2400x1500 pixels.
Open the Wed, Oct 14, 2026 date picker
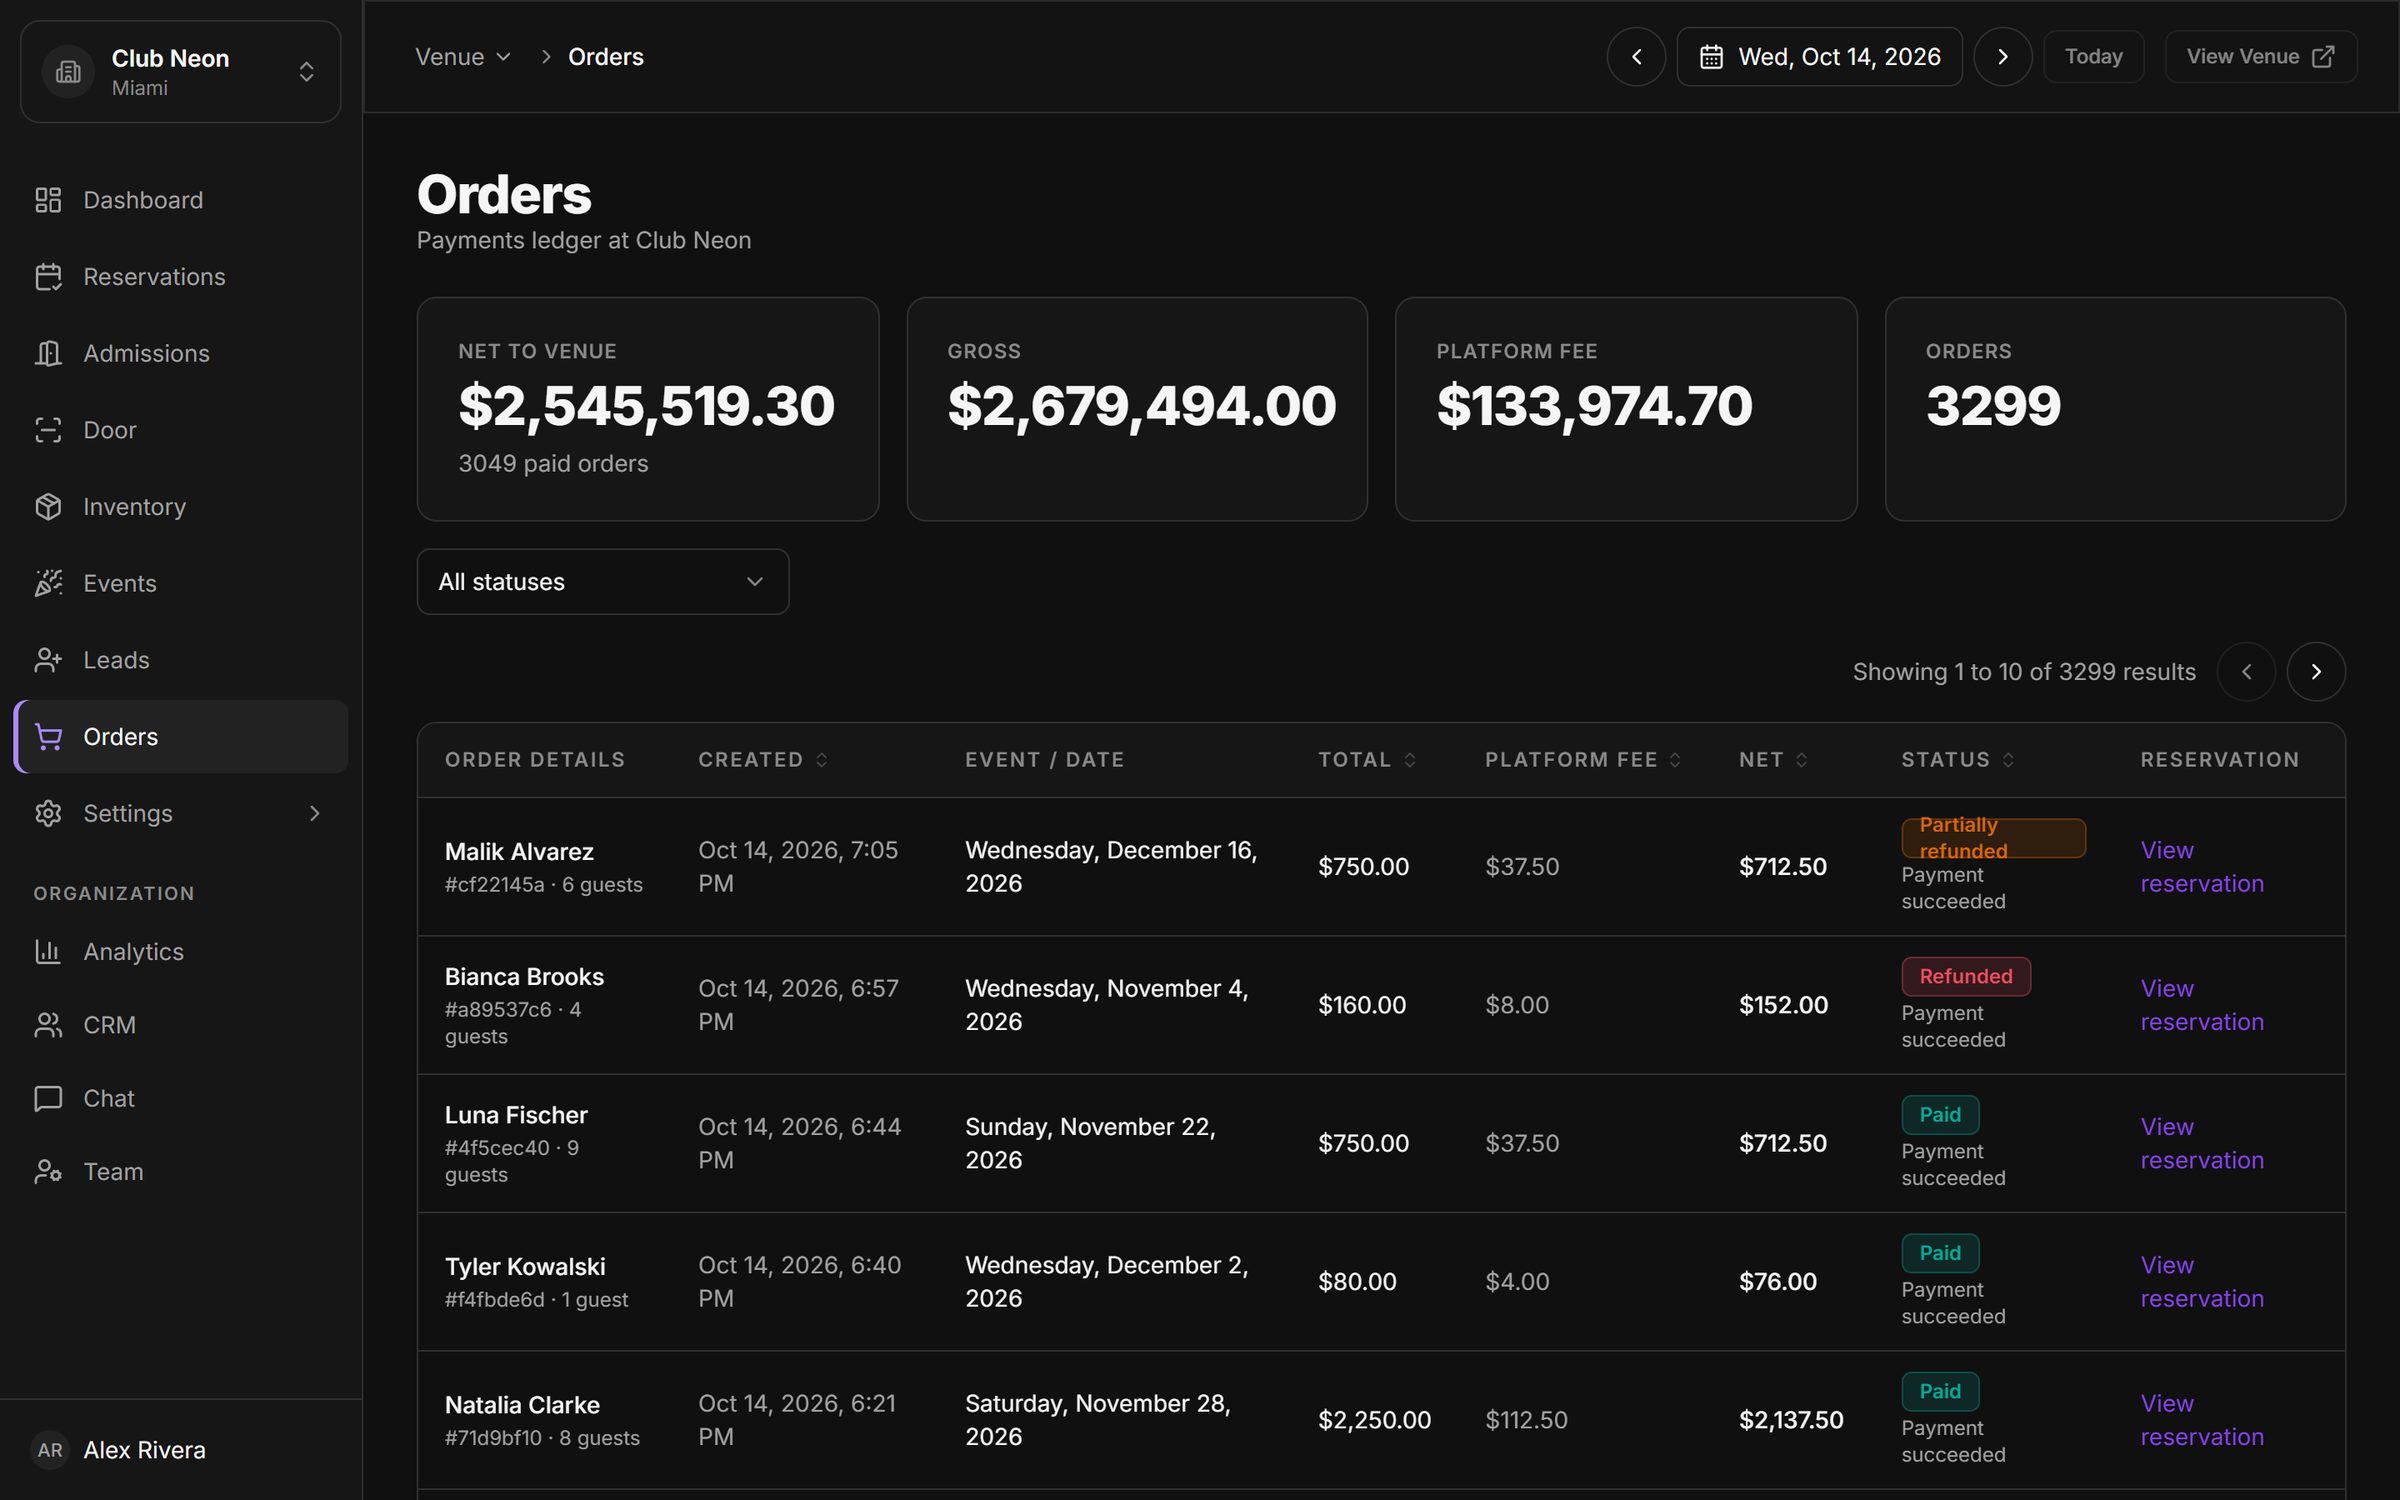(x=1819, y=57)
